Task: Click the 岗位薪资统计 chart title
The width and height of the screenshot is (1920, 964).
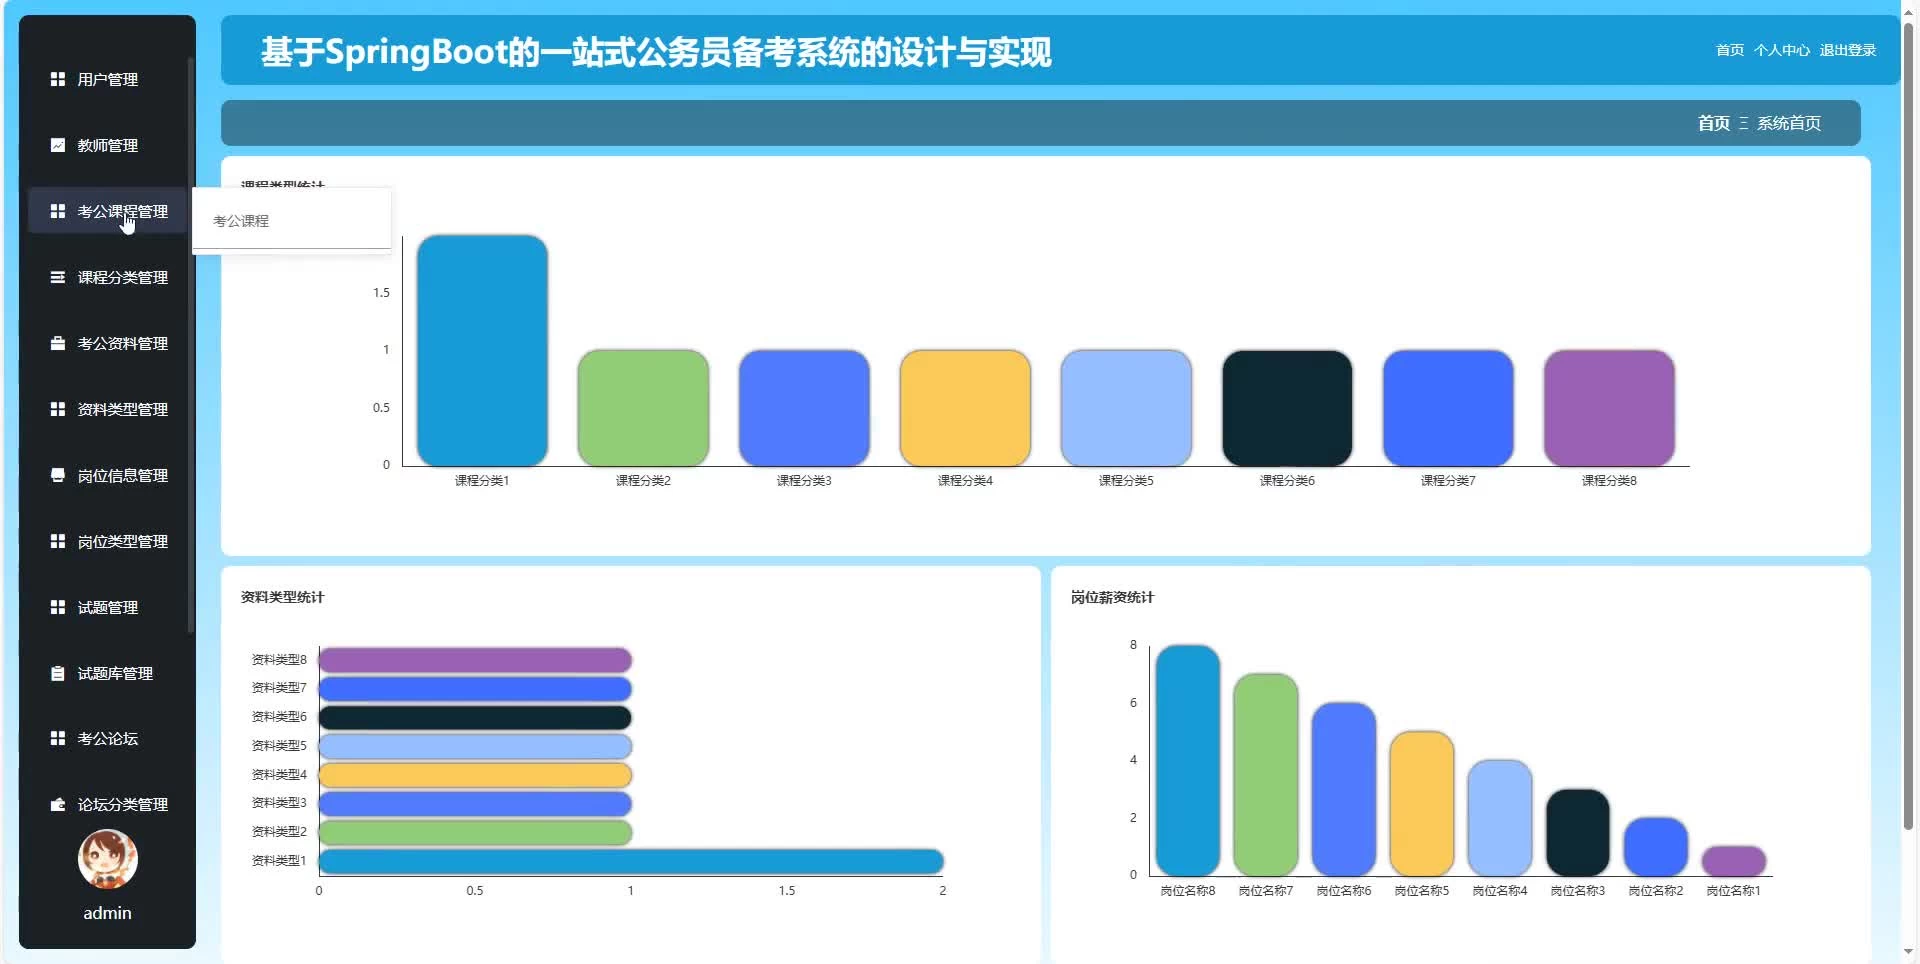Action: coord(1112,597)
